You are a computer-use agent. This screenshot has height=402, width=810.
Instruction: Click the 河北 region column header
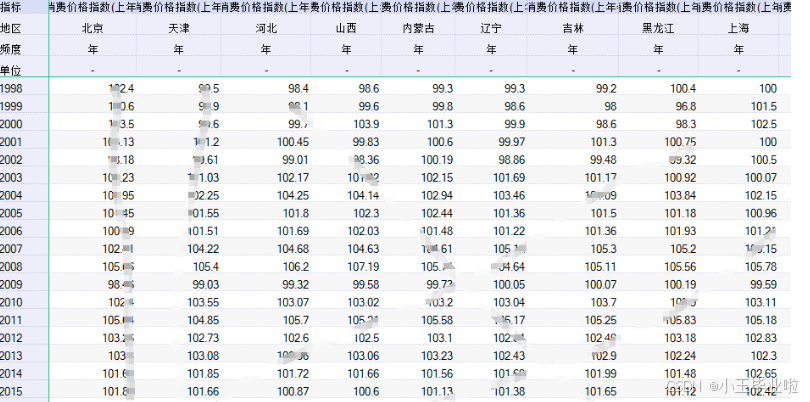click(x=266, y=28)
